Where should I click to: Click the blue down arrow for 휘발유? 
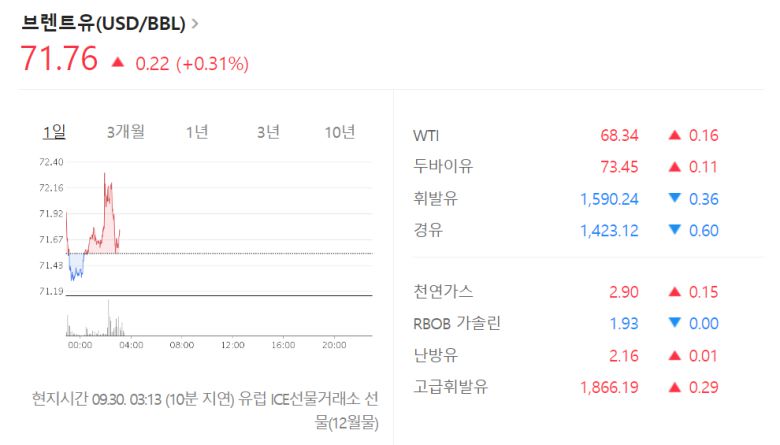tap(674, 199)
